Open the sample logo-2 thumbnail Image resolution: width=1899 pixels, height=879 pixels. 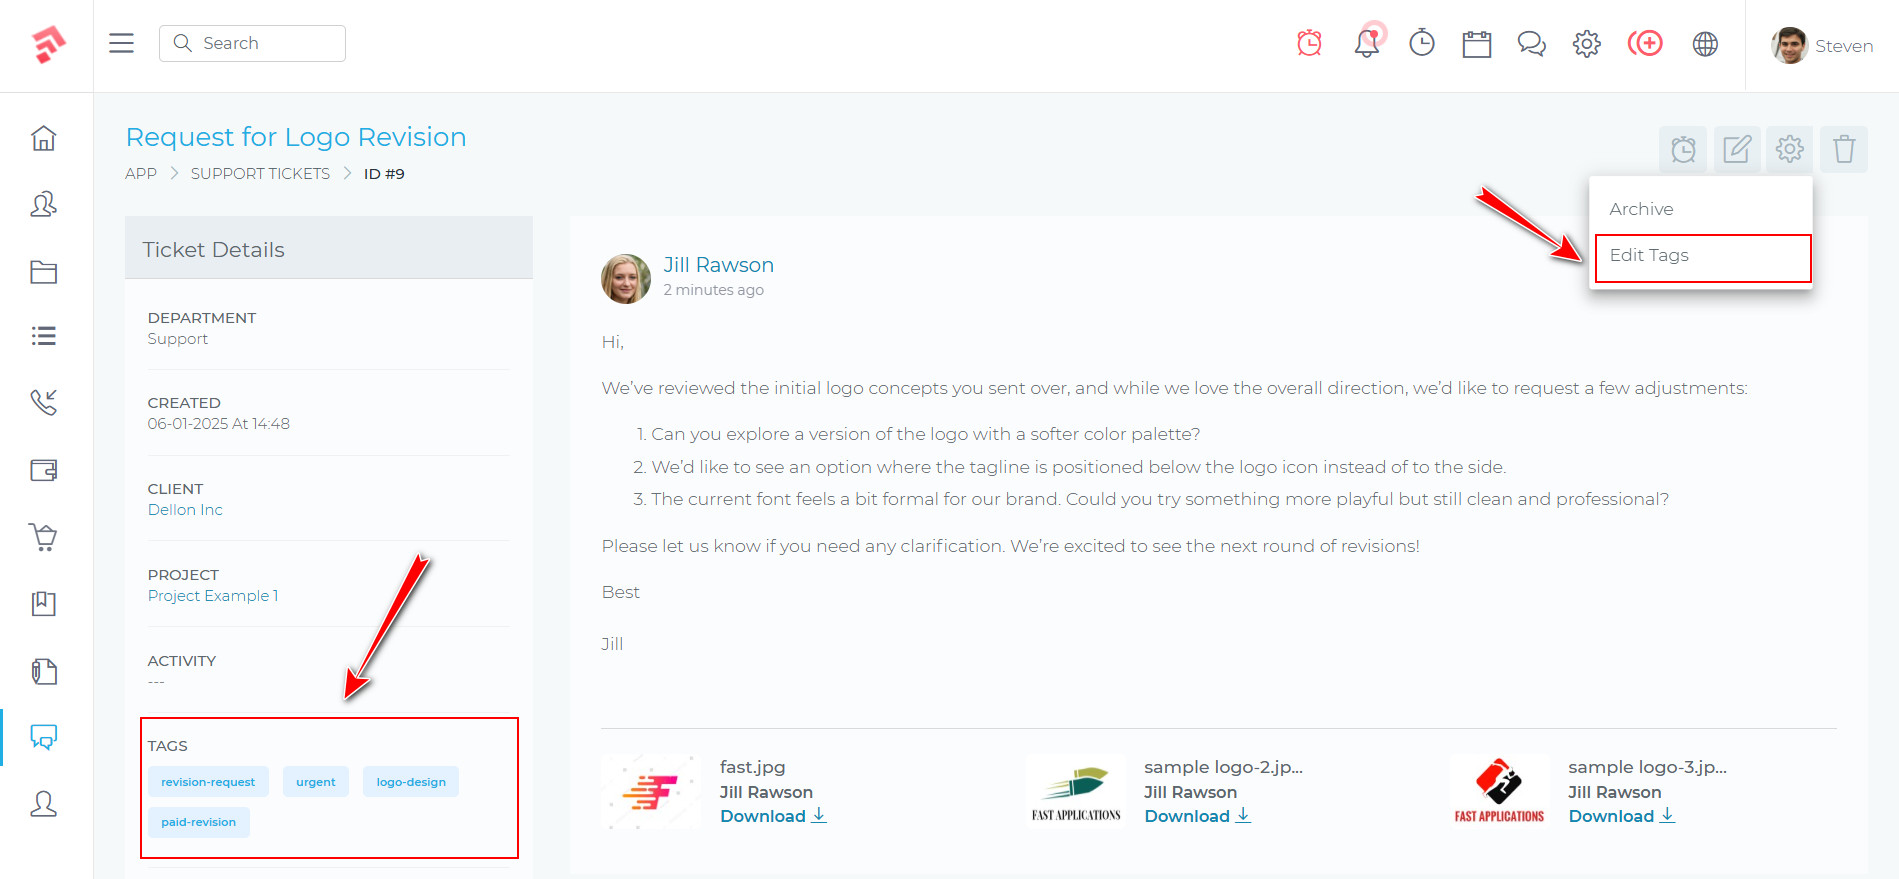click(x=1076, y=792)
